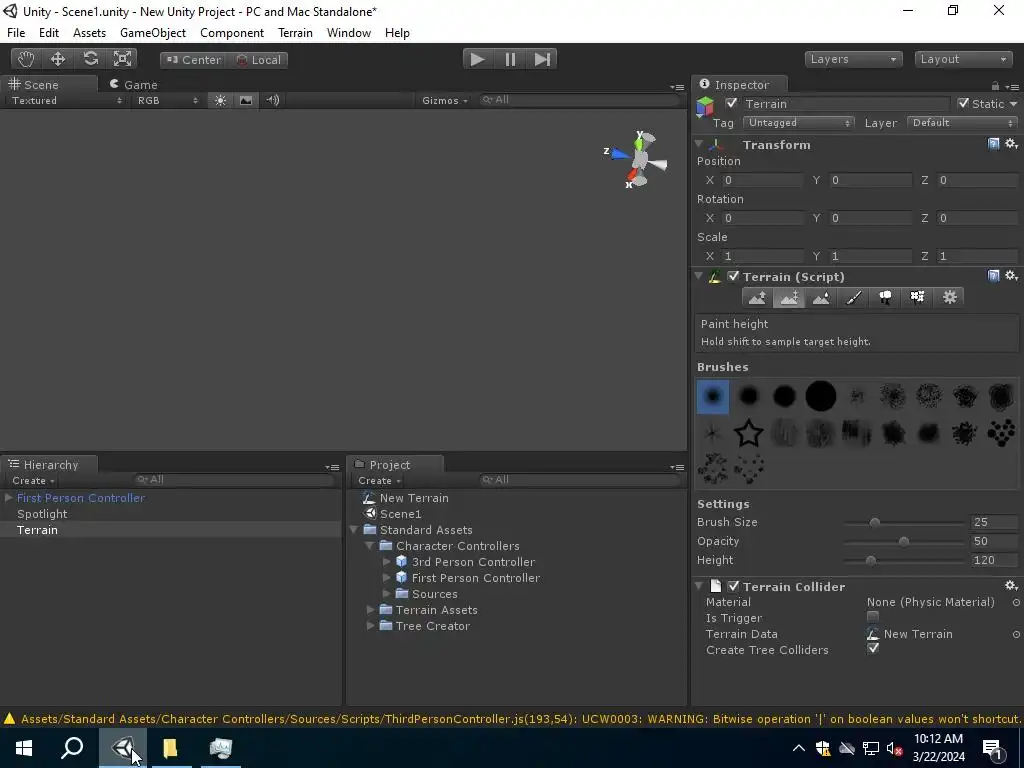Select the Rotate transform tool
The width and height of the screenshot is (1024, 768).
tap(90, 59)
